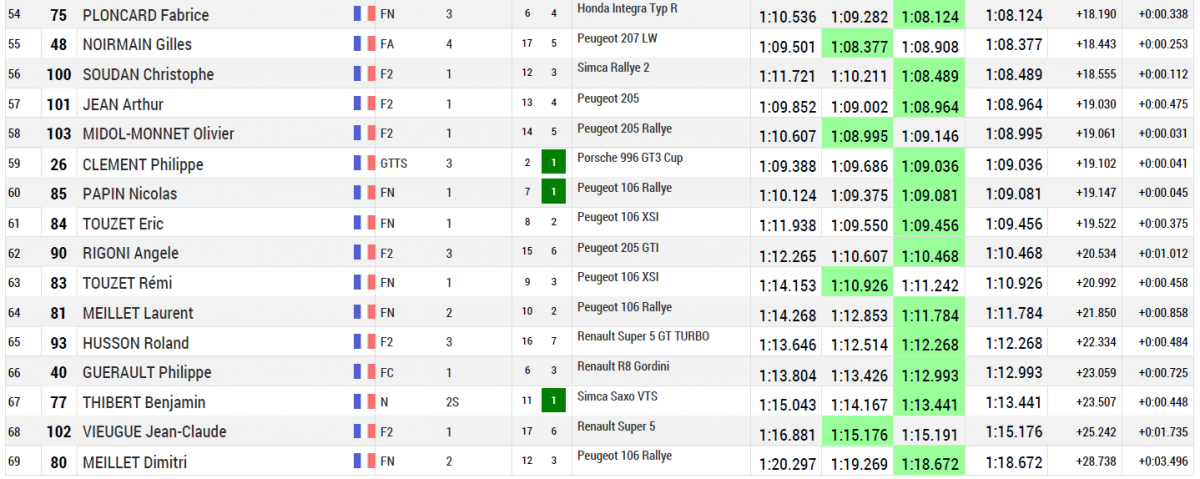Click car Honda Integra Typ R
Screen dimensions: 1200x479
pos(628,8)
